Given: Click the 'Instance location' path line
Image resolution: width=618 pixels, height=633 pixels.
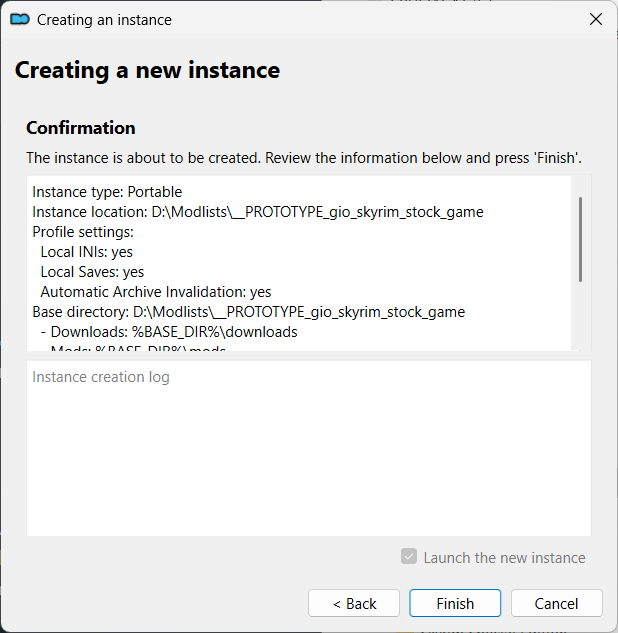Looking at the screenshot, I should point(258,212).
